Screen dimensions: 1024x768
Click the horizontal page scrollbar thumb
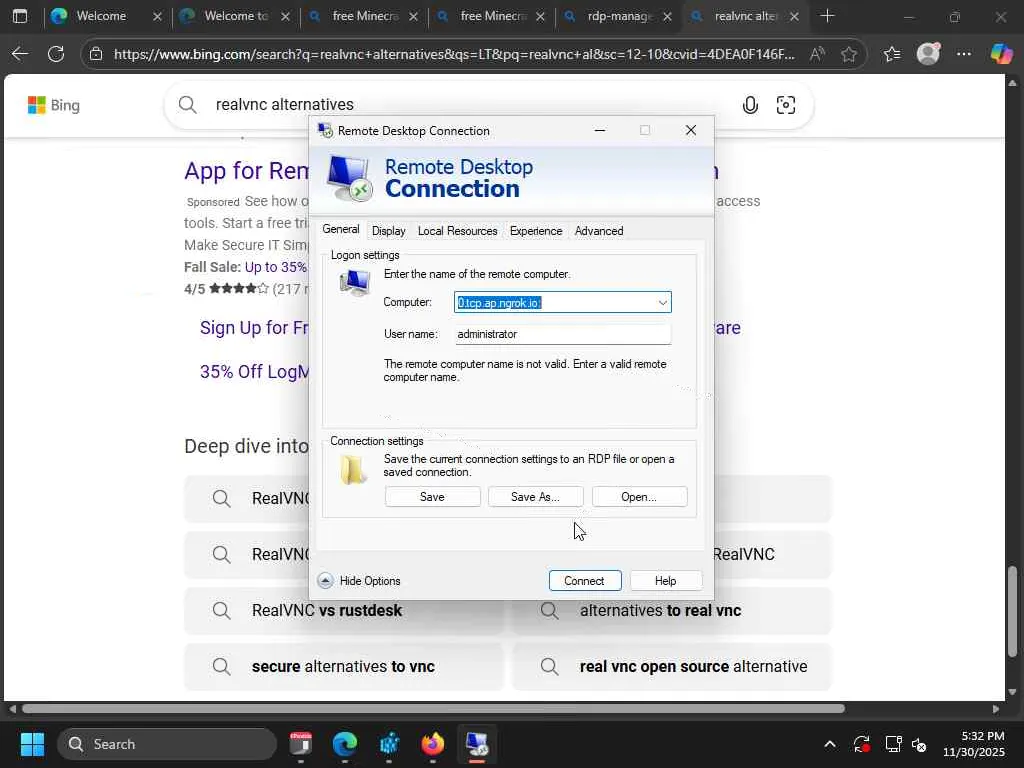coord(433,709)
